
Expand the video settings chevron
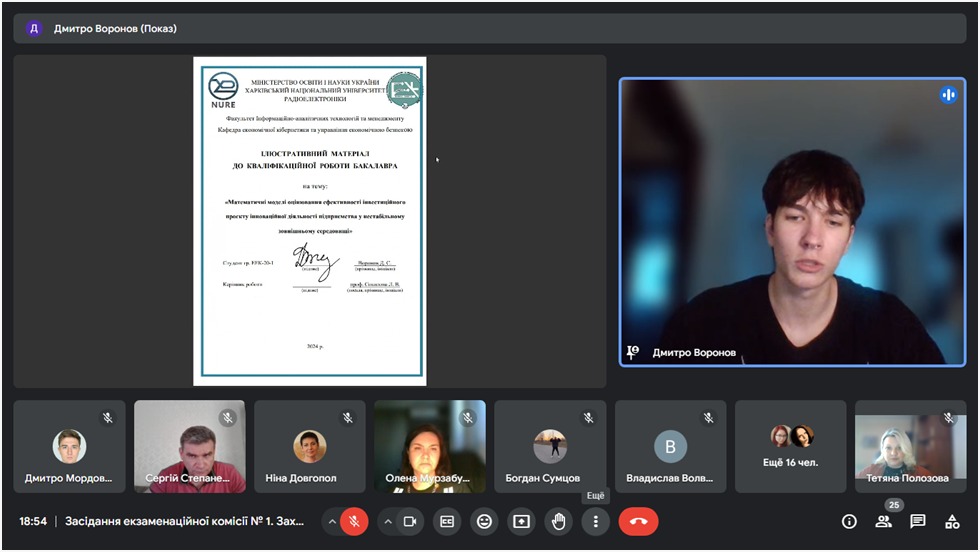(386, 521)
